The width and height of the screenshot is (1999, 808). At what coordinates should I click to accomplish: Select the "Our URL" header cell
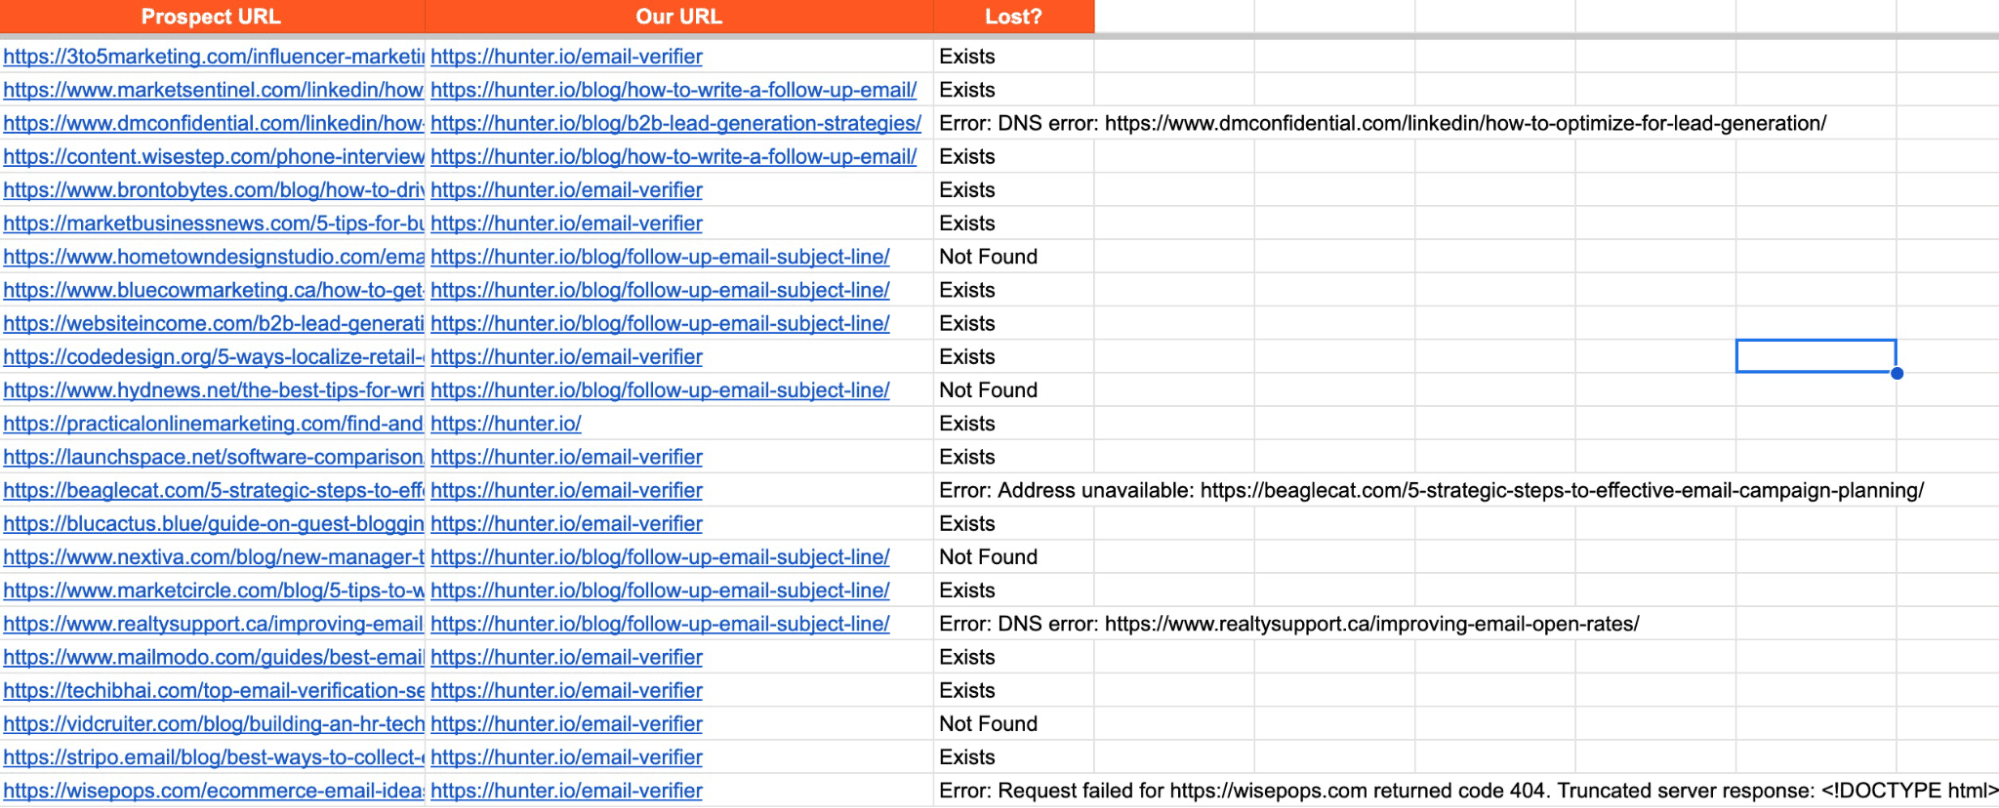(678, 17)
